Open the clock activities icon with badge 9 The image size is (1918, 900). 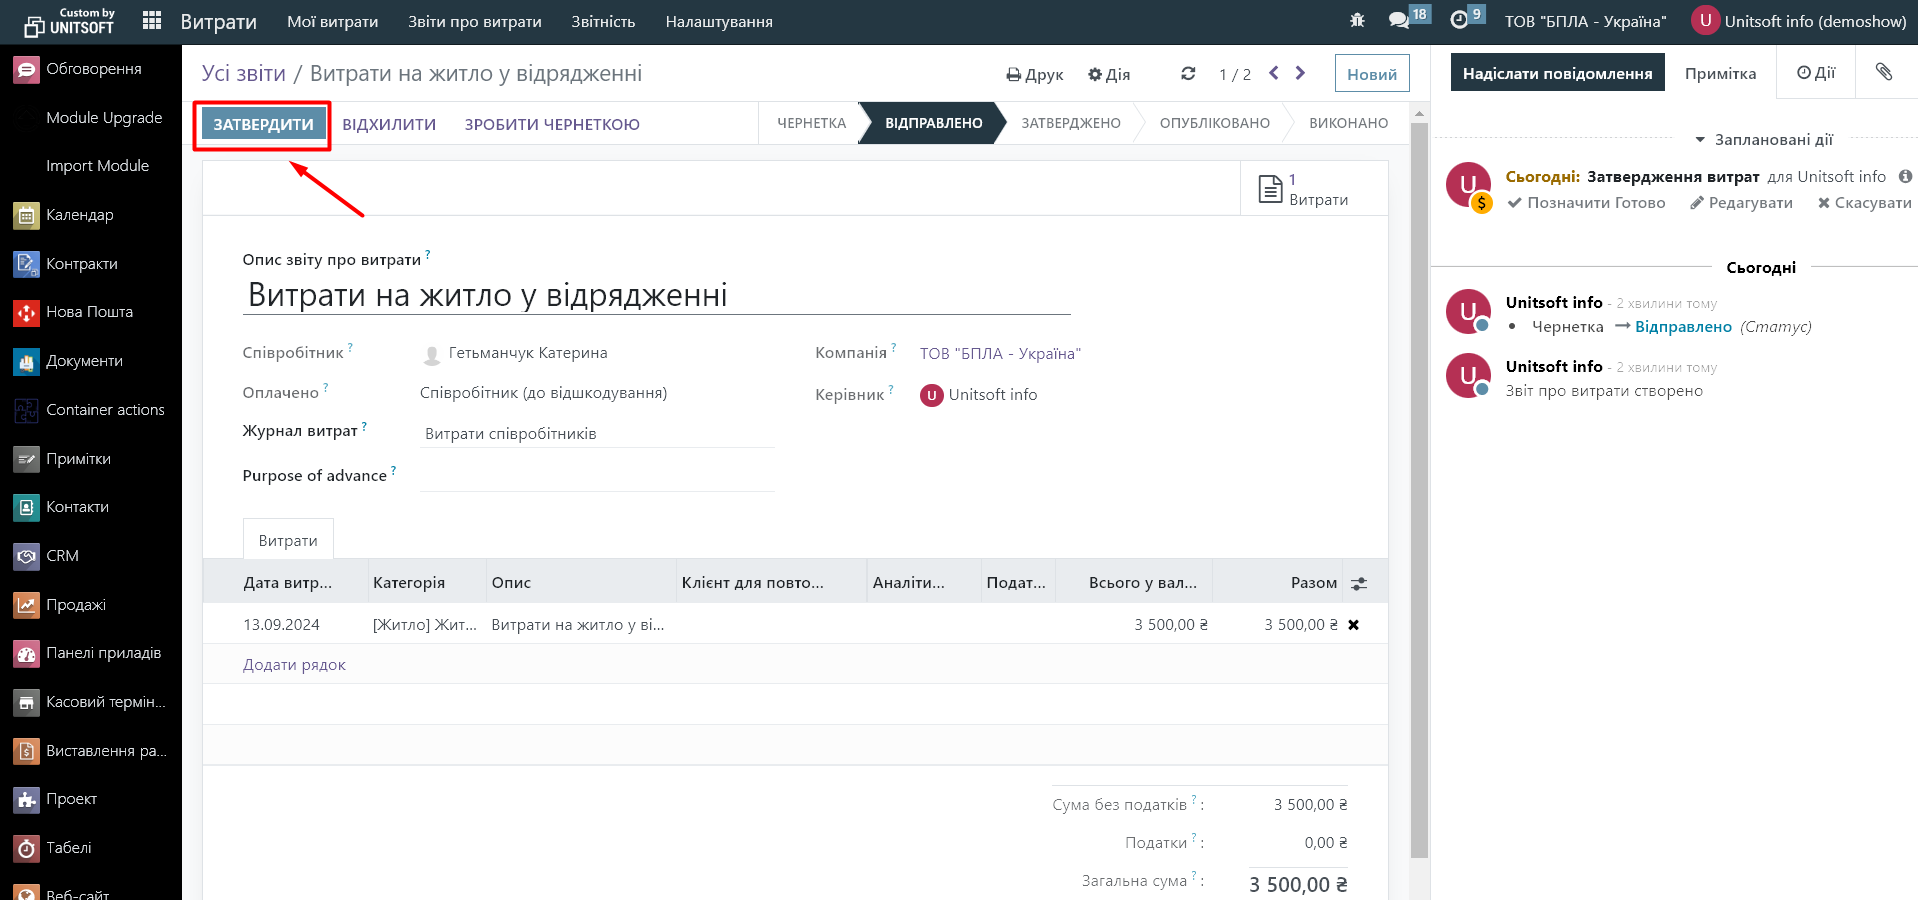(x=1459, y=21)
